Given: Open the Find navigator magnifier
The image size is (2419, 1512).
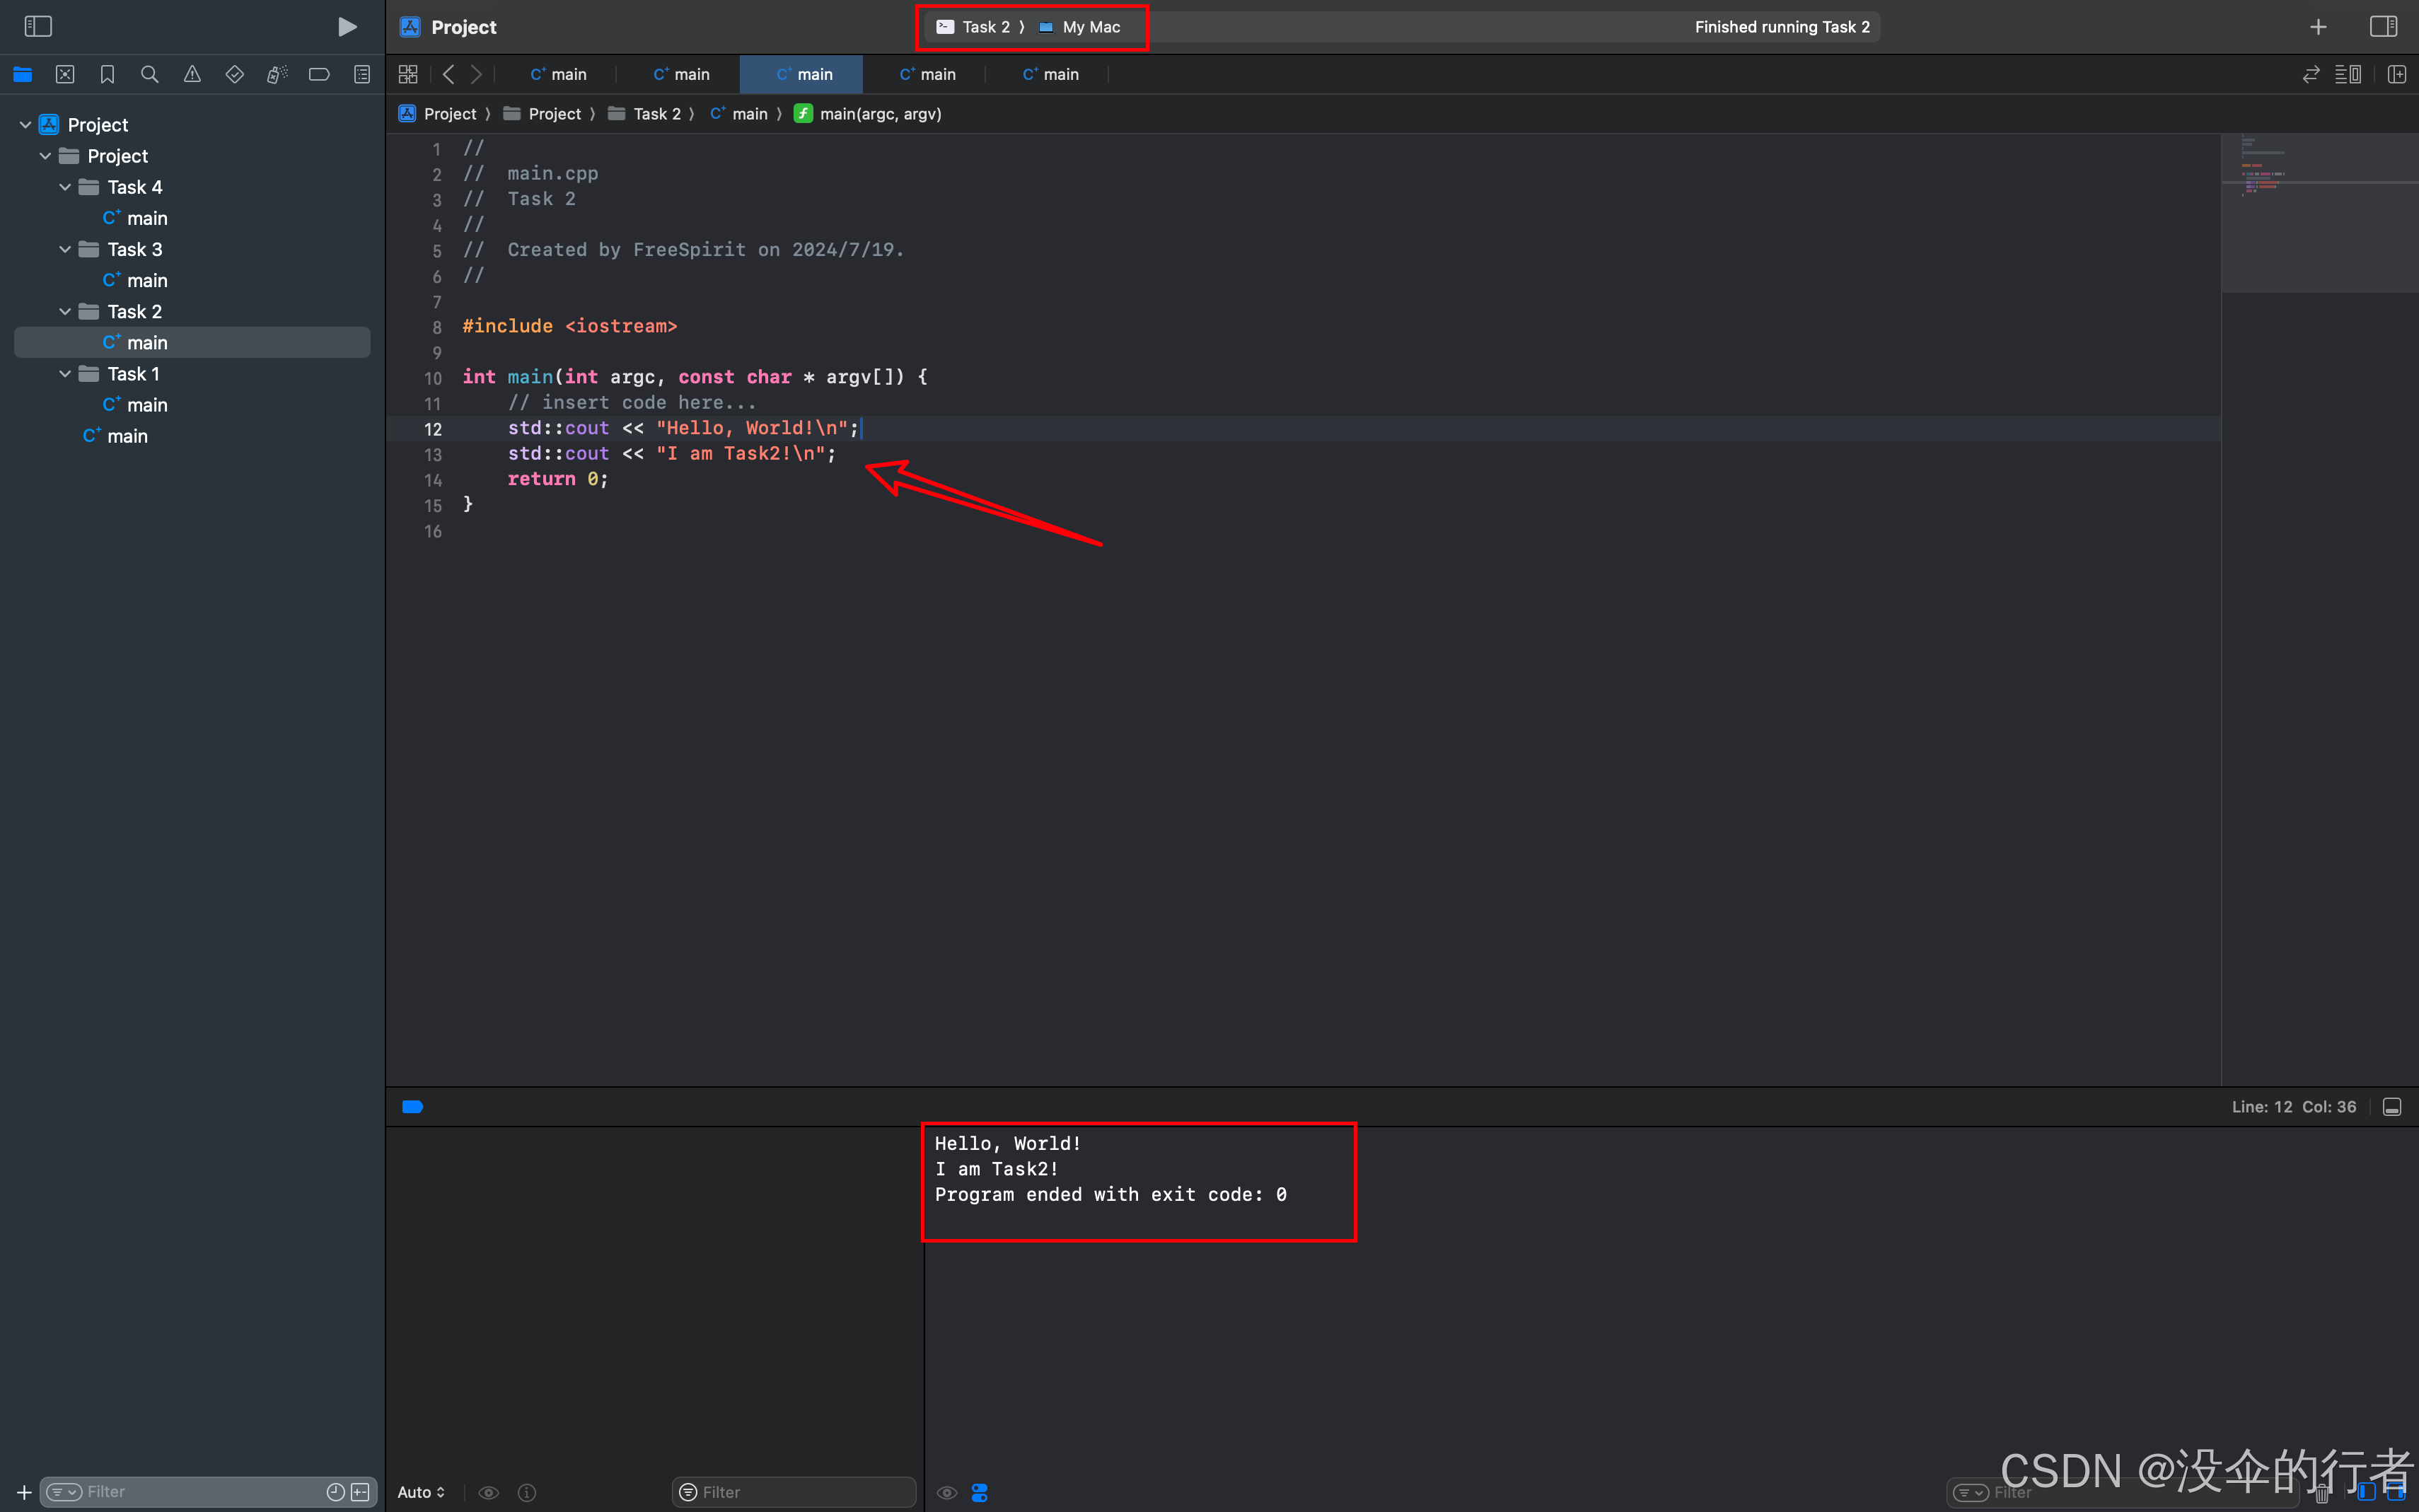Looking at the screenshot, I should tap(150, 74).
